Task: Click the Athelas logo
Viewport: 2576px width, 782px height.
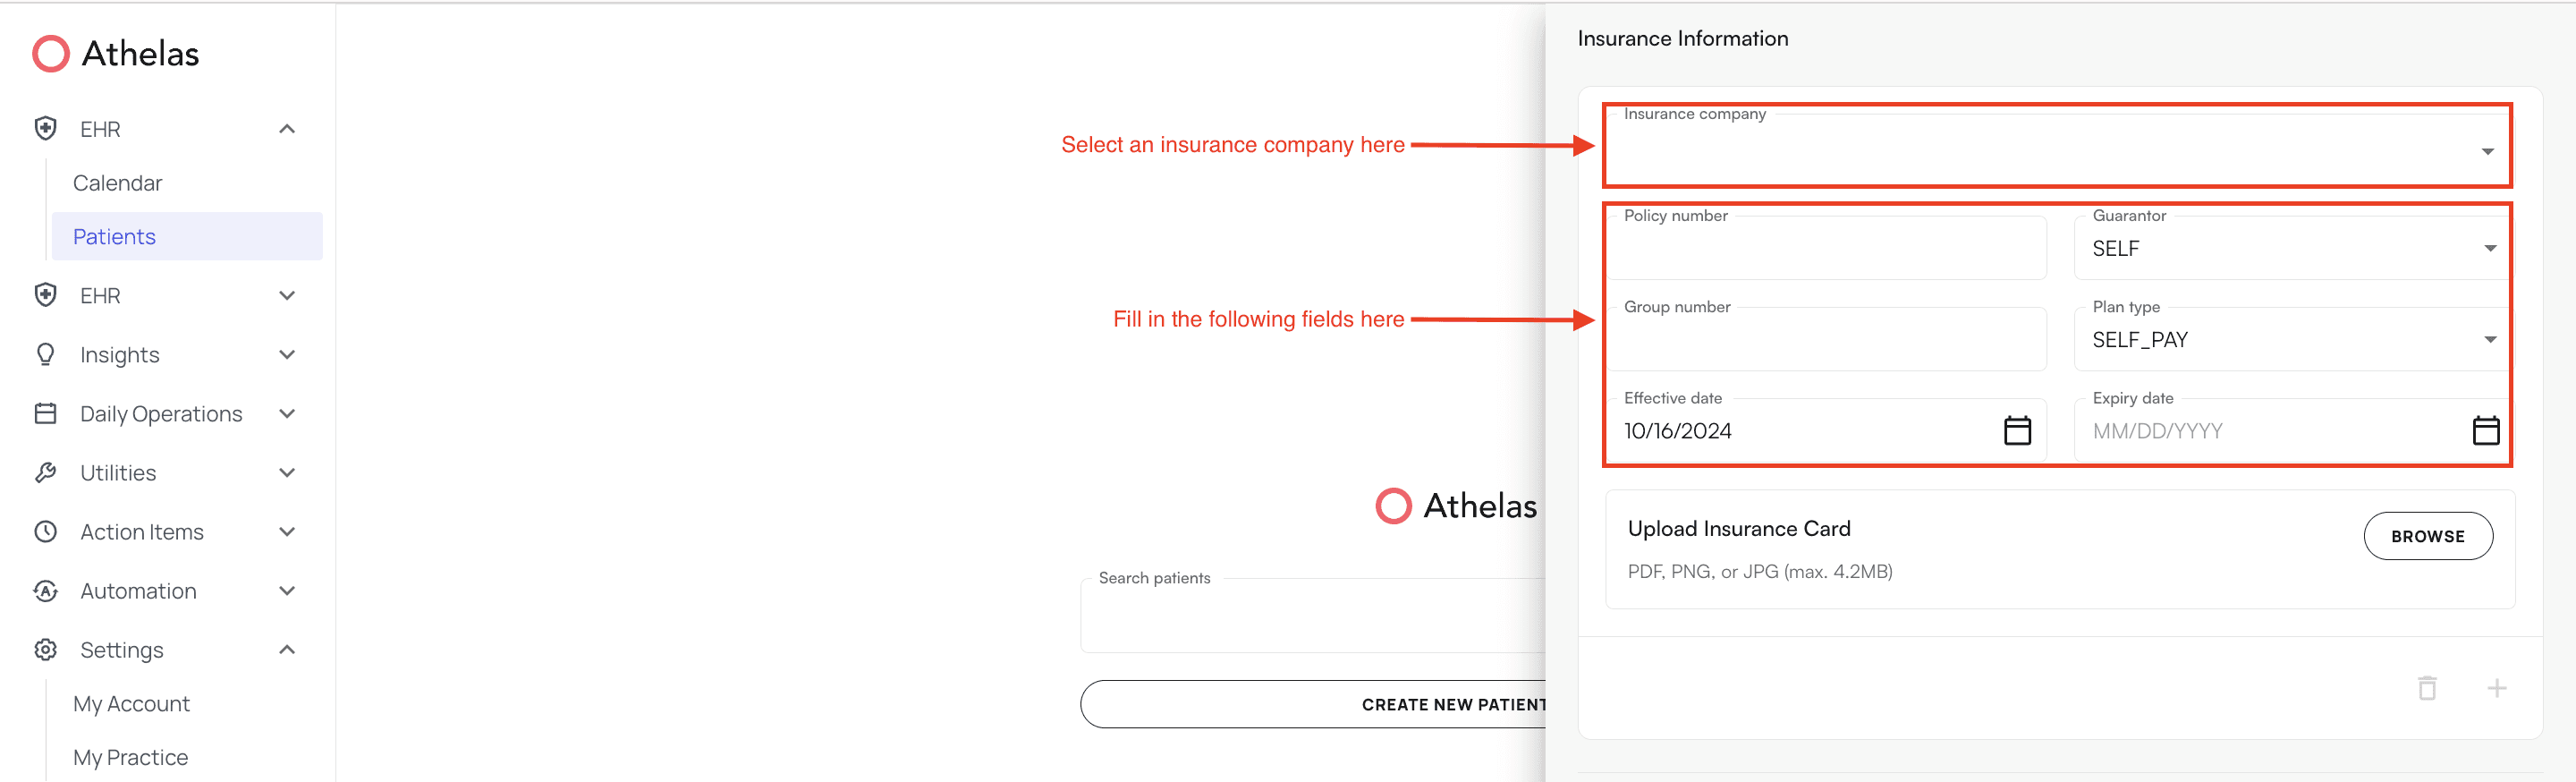Action: [115, 53]
